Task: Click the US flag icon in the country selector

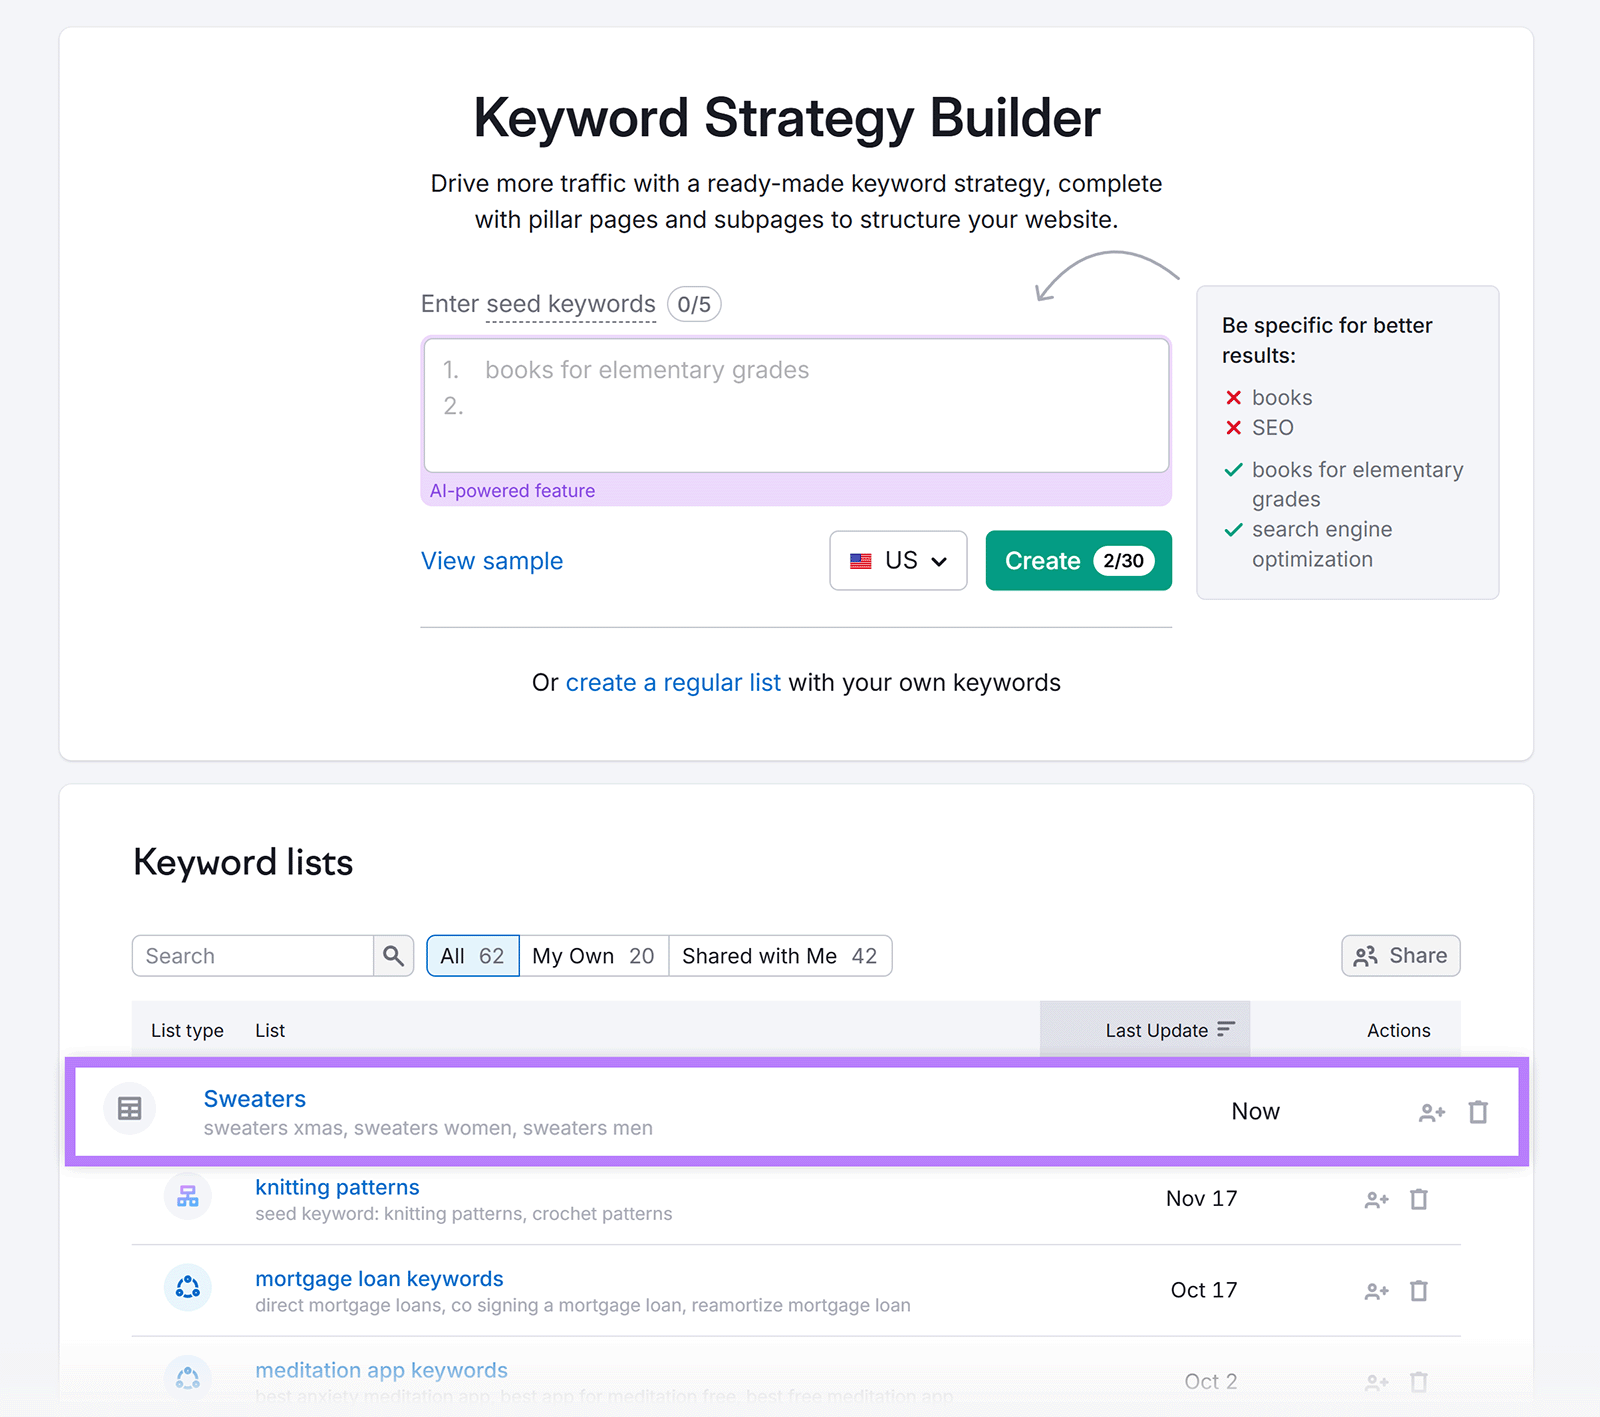Action: (x=861, y=561)
